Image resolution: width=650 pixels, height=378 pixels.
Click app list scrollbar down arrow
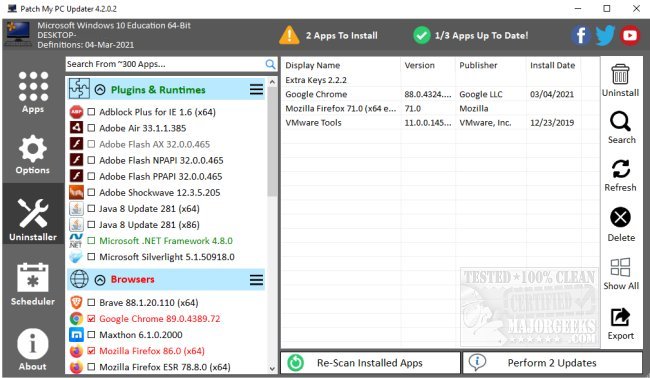272,368
